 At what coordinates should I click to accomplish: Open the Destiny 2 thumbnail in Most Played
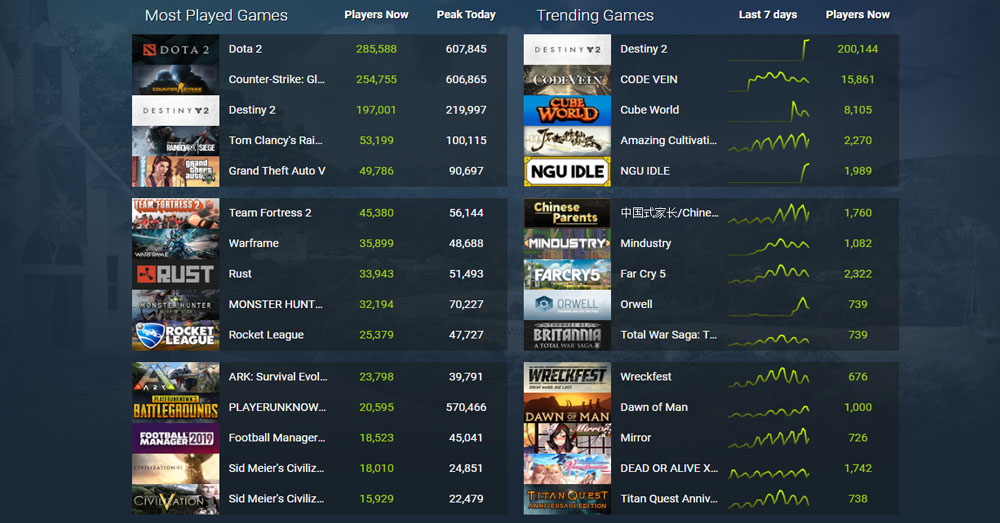(175, 110)
